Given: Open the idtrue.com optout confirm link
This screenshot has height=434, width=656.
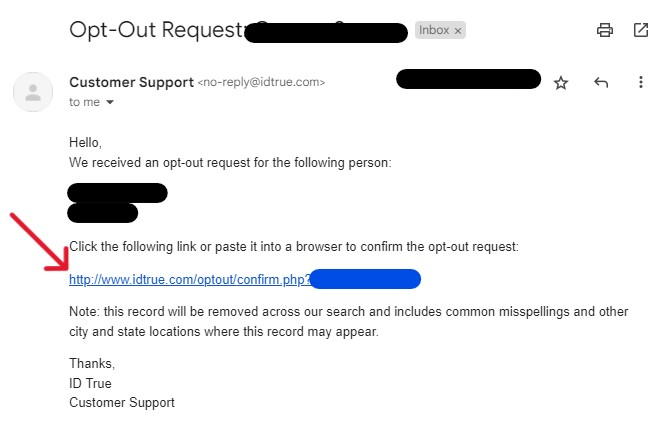Looking at the screenshot, I should tap(190, 279).
